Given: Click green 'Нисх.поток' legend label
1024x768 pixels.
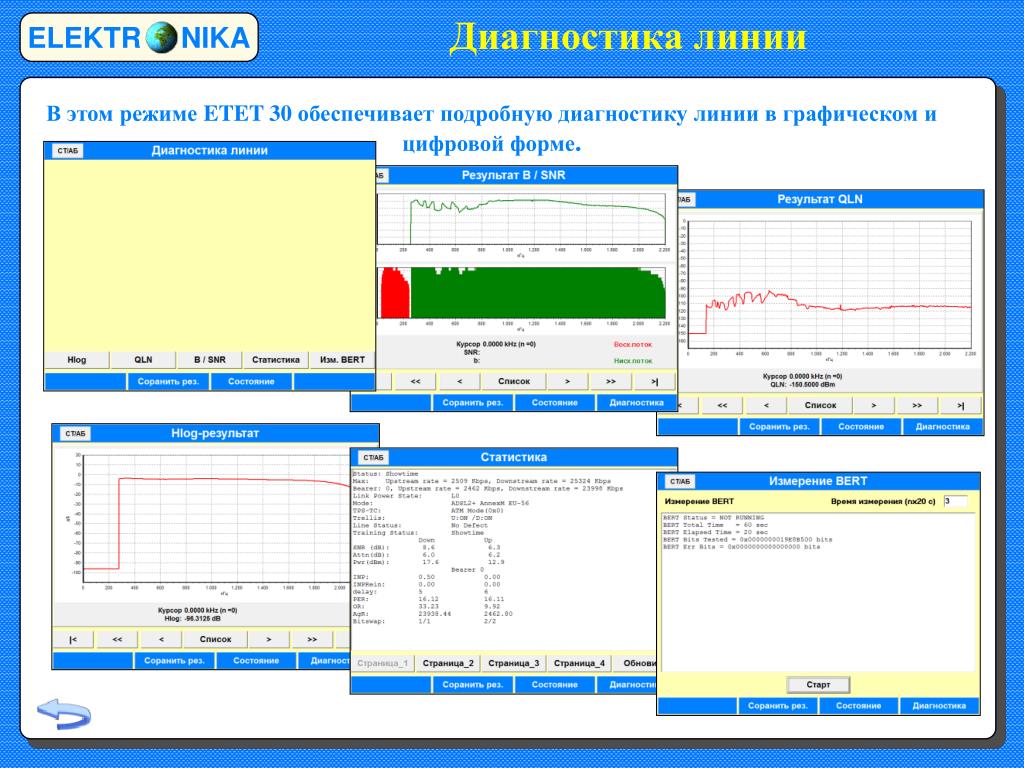Looking at the screenshot, I should click(633, 361).
